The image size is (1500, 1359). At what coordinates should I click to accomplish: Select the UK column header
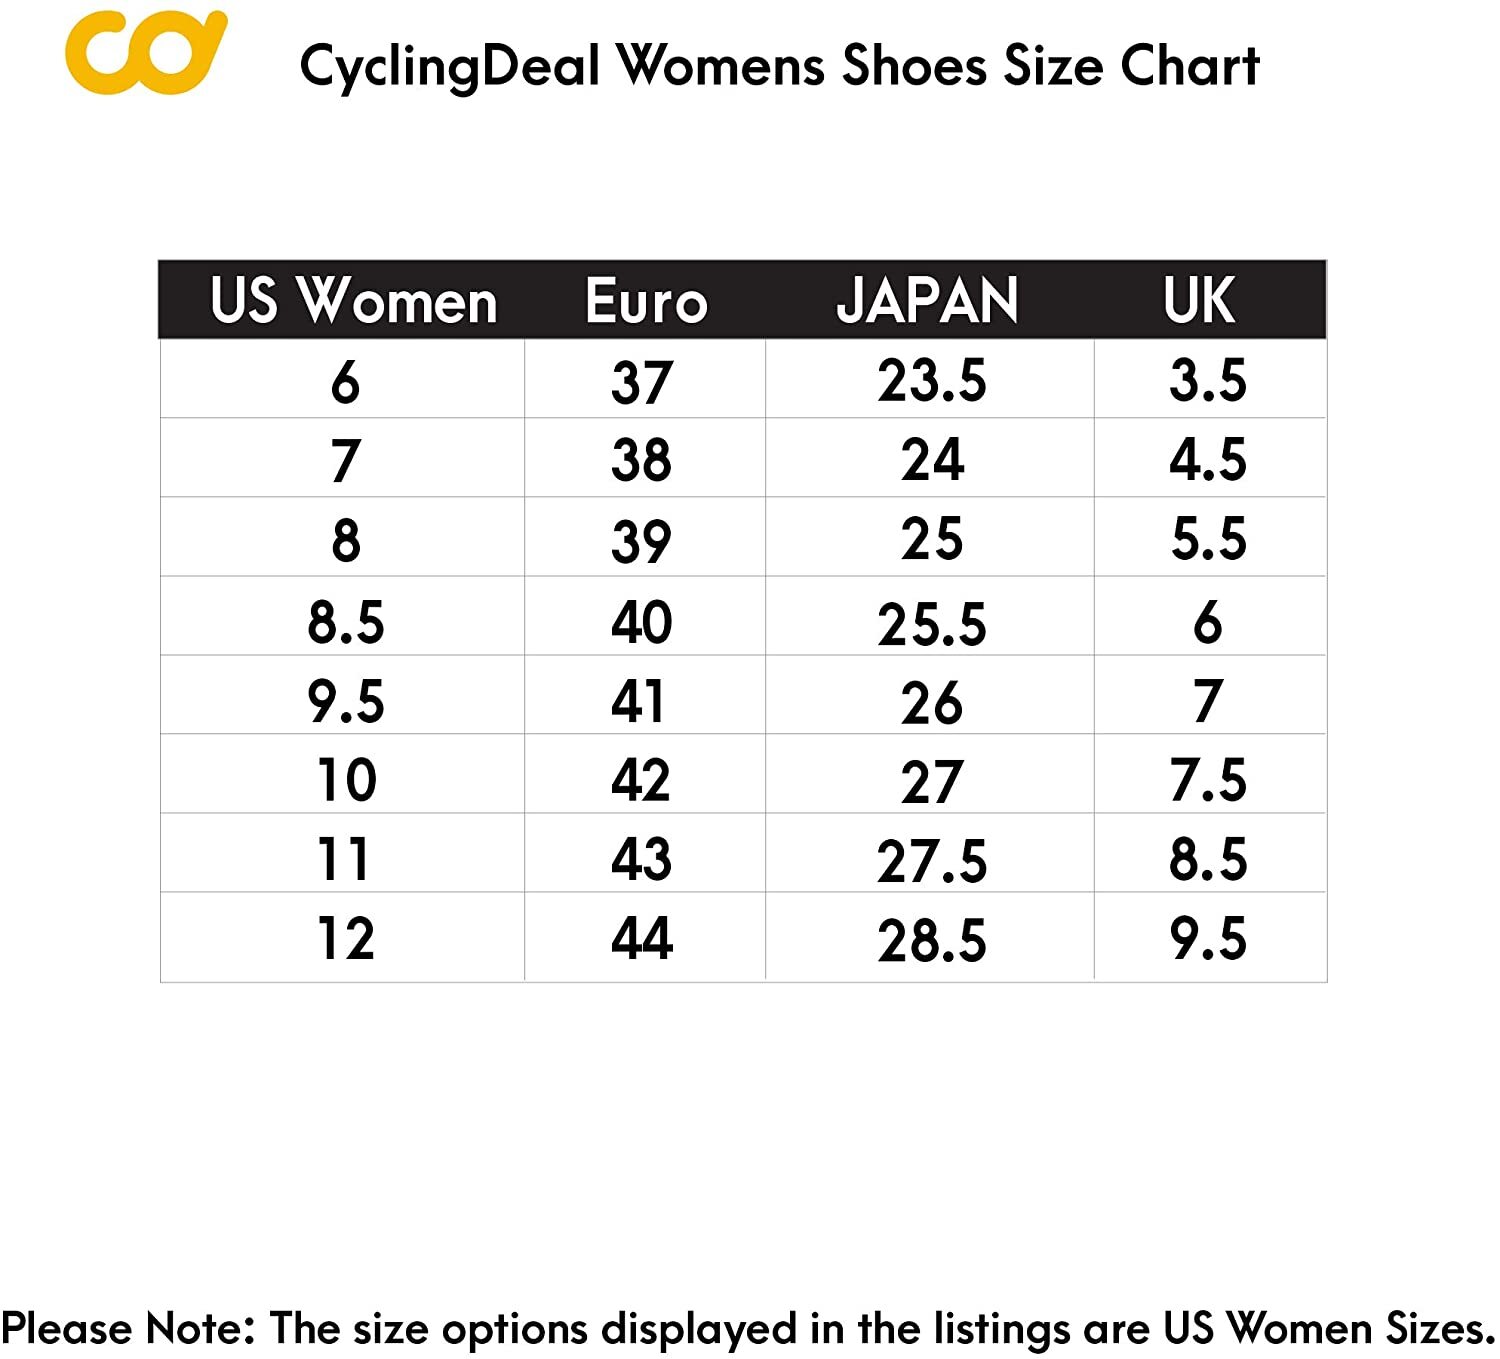point(1199,300)
